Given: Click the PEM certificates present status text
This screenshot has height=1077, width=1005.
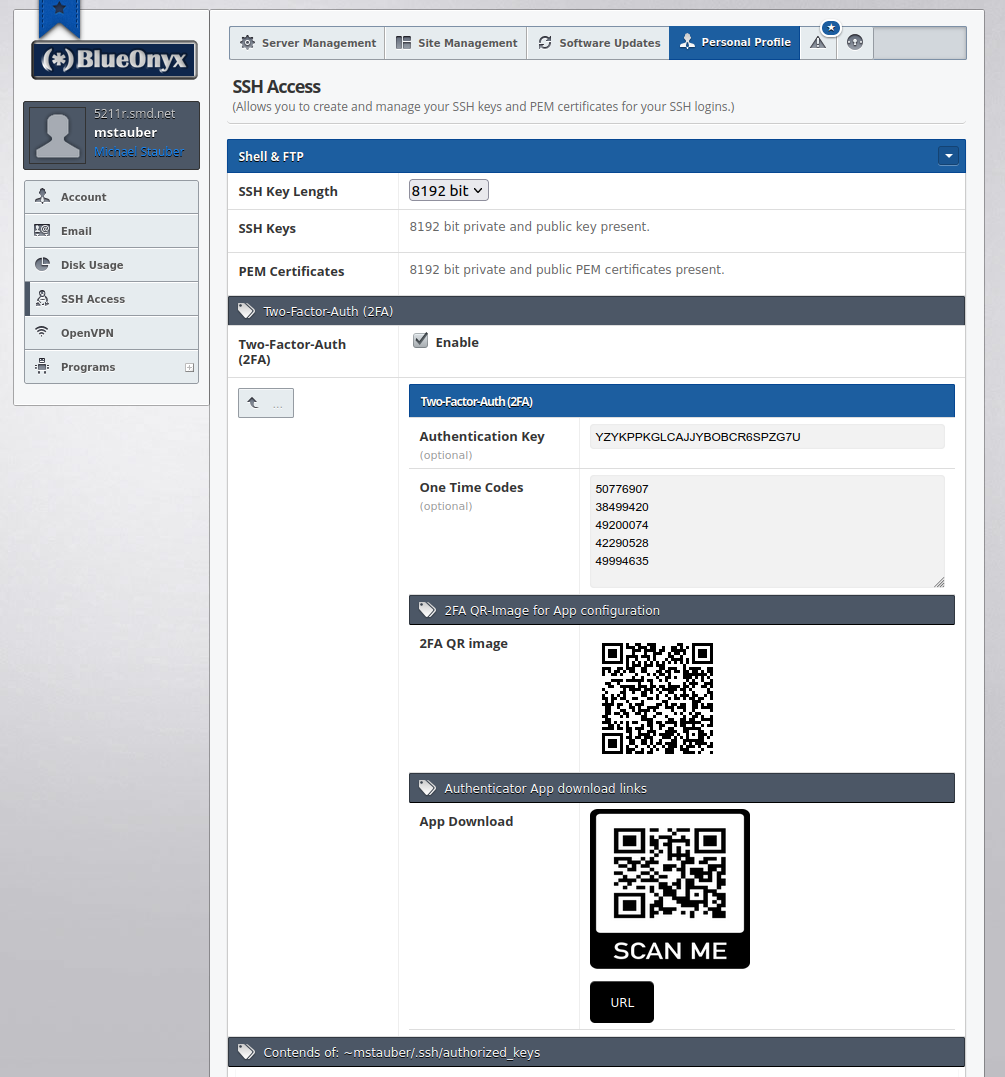Looking at the screenshot, I should [x=567, y=270].
